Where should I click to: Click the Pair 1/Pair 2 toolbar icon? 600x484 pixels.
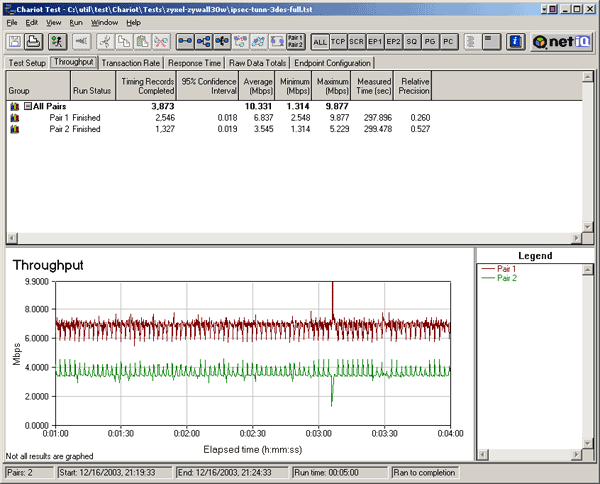(x=295, y=42)
